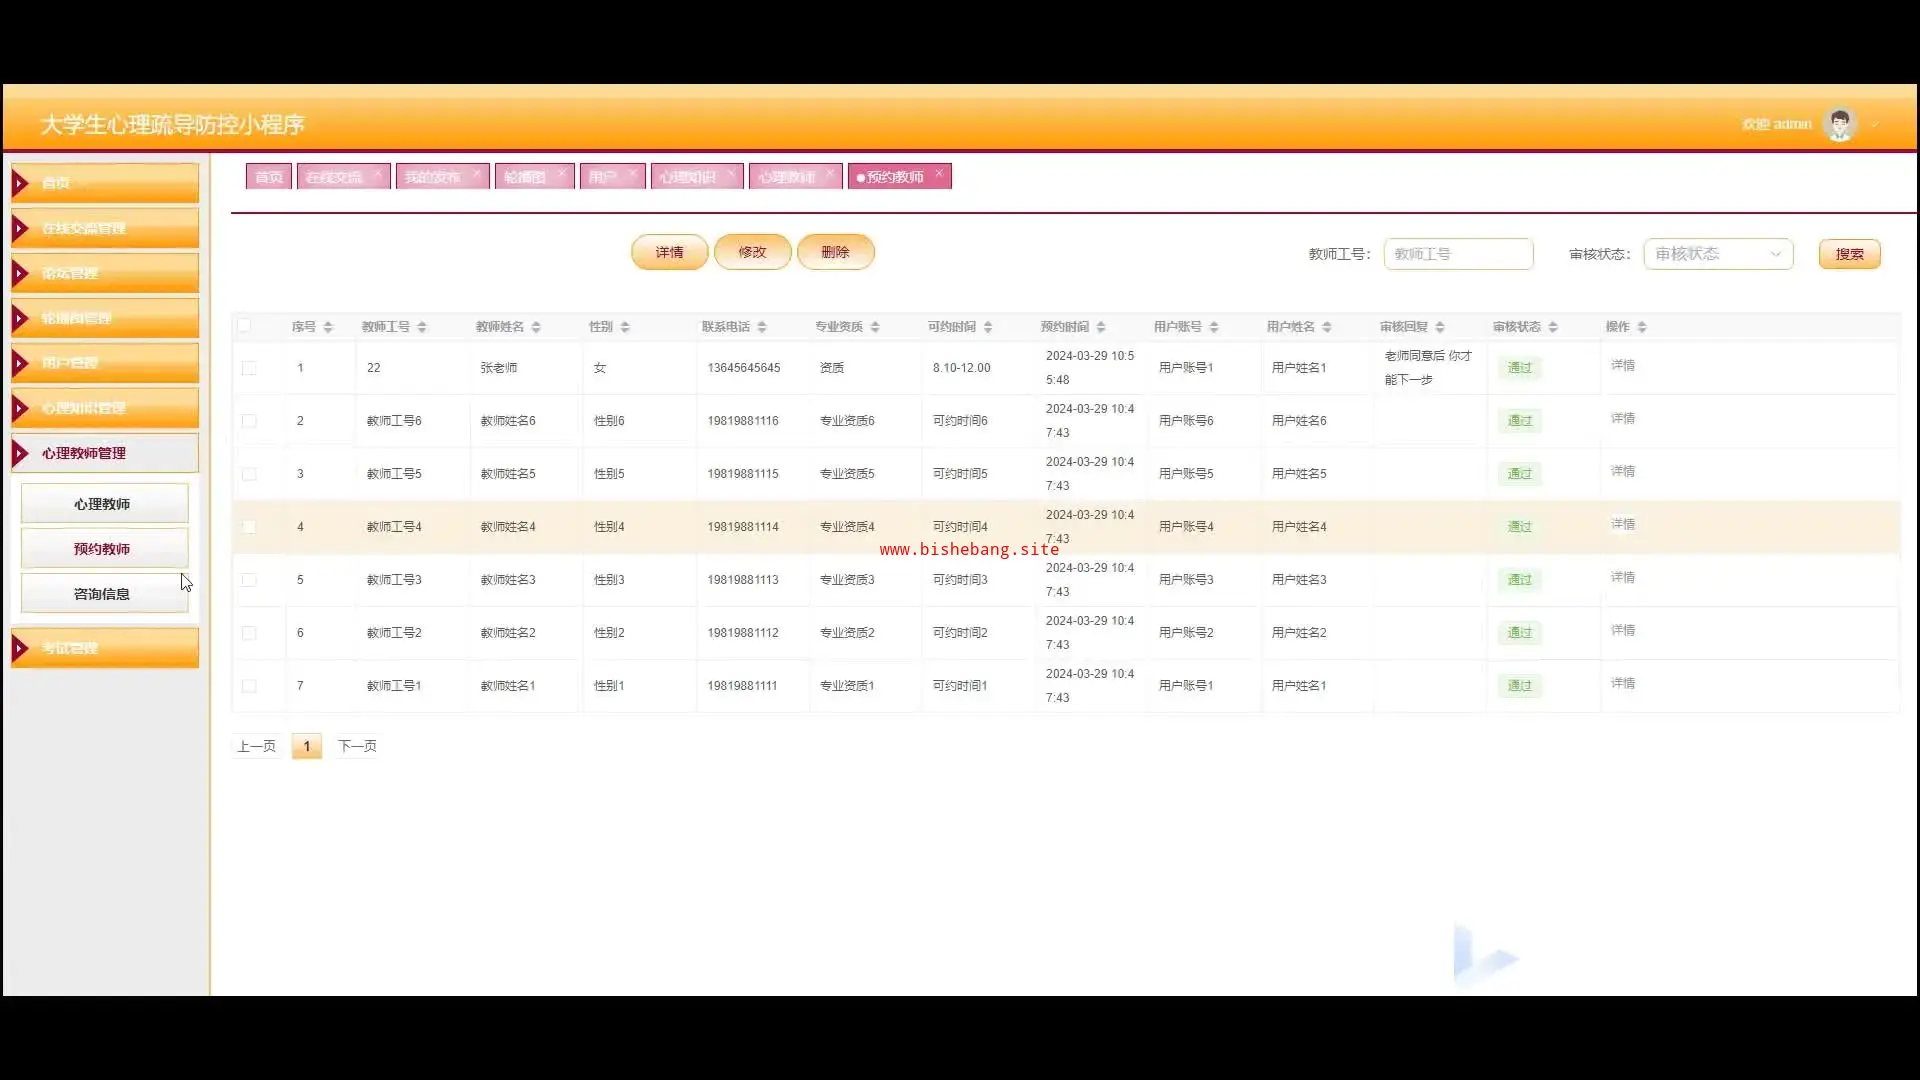Click the sort arrows on the 教师姓名 column
The width and height of the screenshot is (1920, 1080).
536,327
